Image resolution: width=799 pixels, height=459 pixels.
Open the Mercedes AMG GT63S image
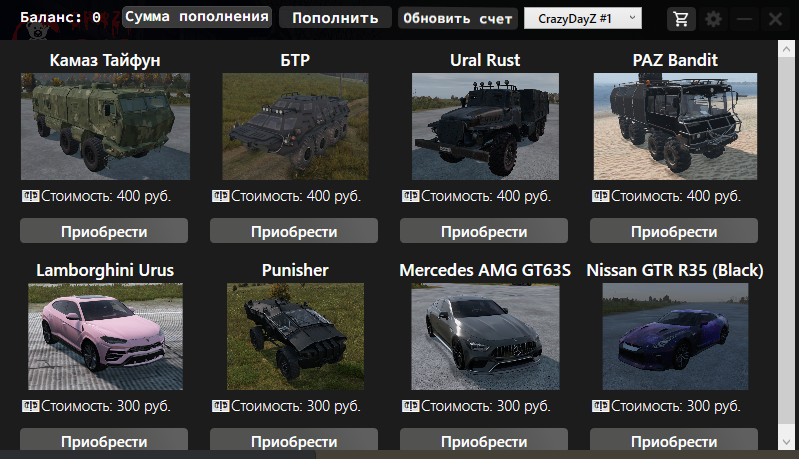485,337
